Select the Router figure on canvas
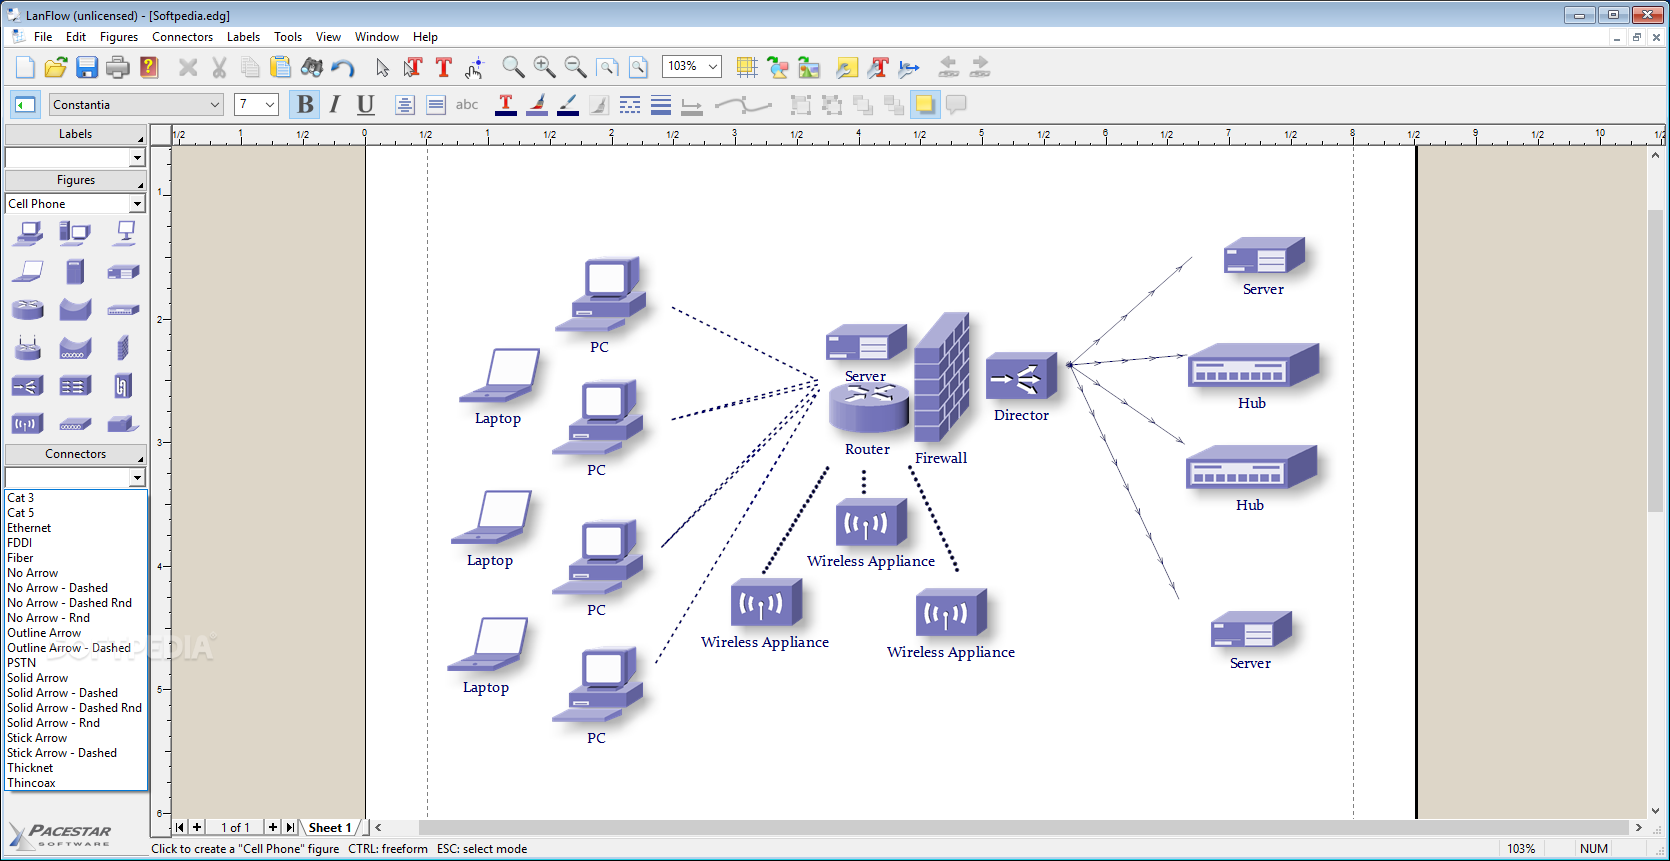1670x861 pixels. click(x=869, y=408)
